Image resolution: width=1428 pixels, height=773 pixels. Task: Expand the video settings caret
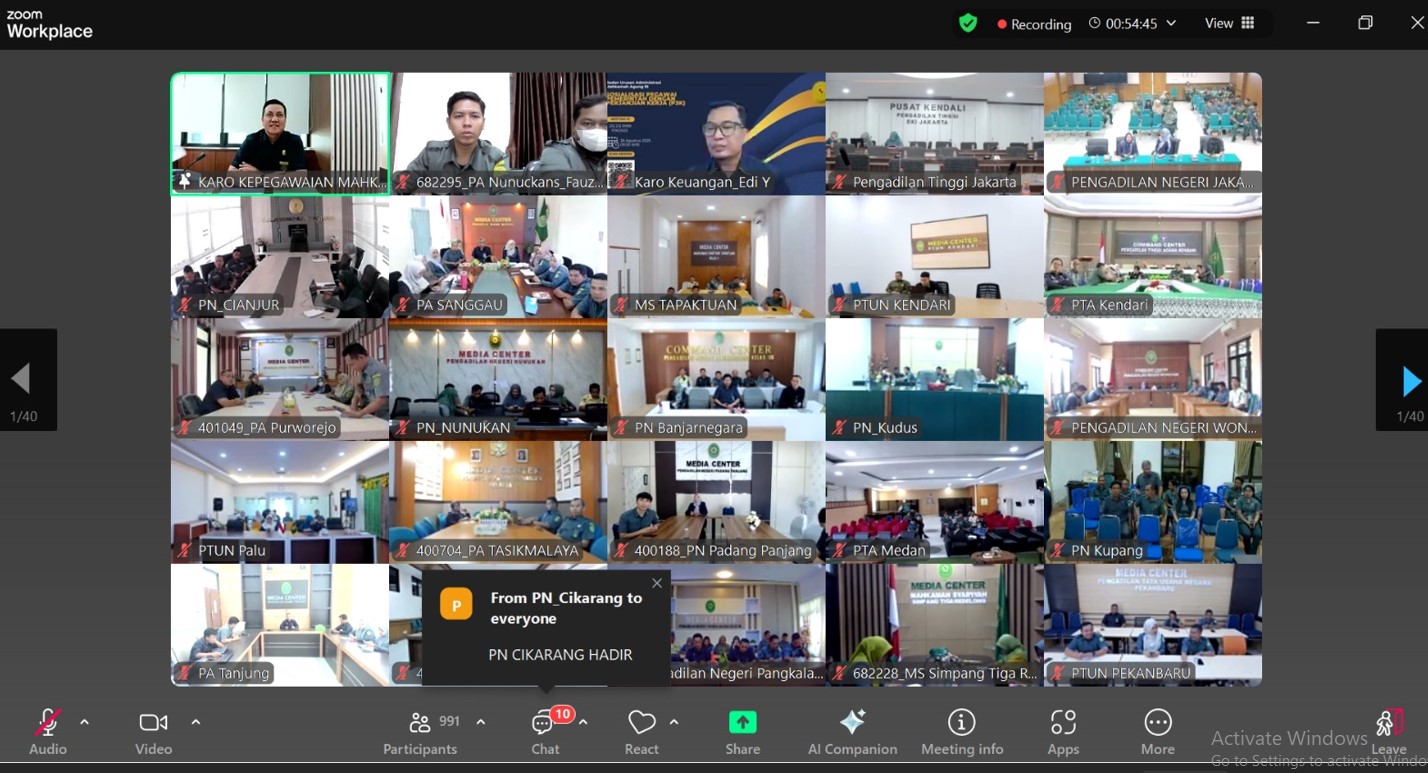click(195, 722)
